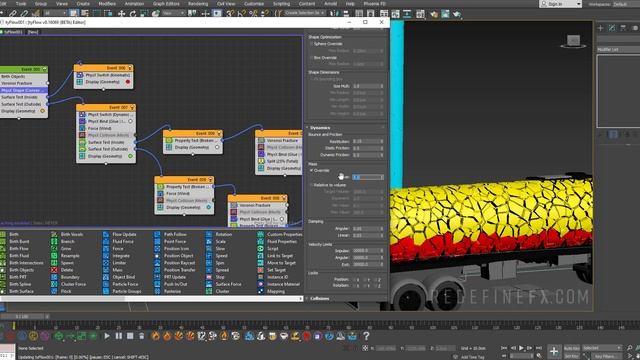Viewport: 640px width, 360px height.
Task: Click the Pause button in Phoenix toolbar
Action: click(118, 336)
